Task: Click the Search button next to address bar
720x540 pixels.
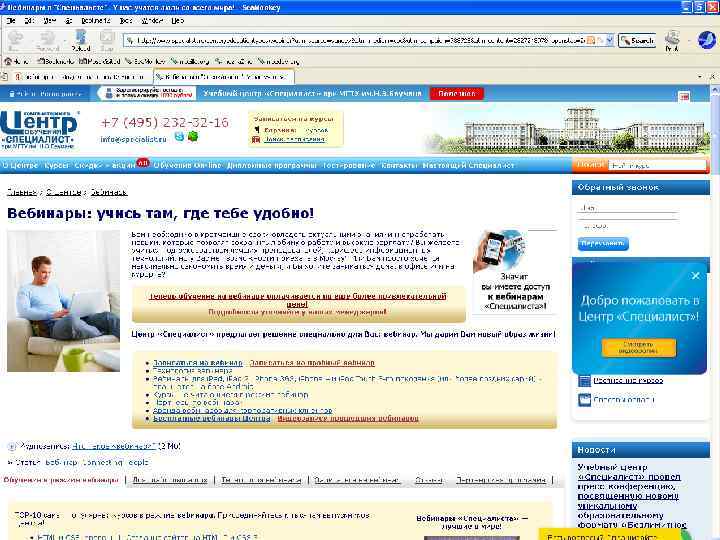Action: (x=637, y=40)
